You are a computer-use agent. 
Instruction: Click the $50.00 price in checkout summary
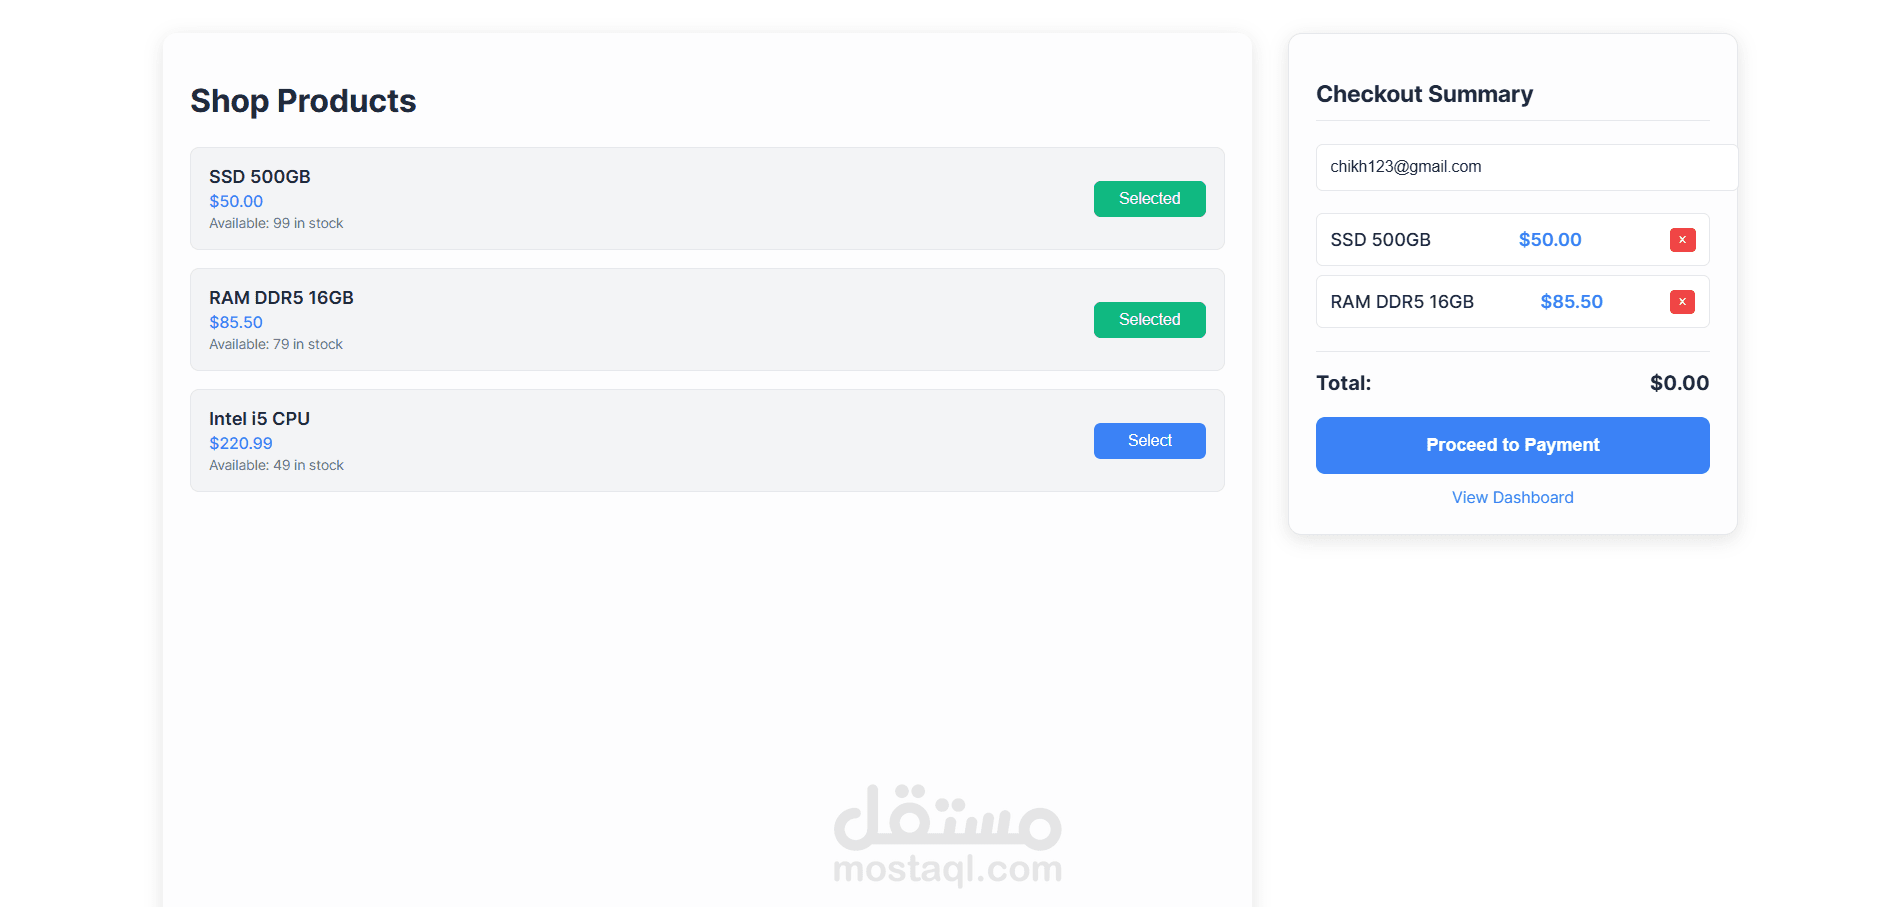coord(1549,240)
